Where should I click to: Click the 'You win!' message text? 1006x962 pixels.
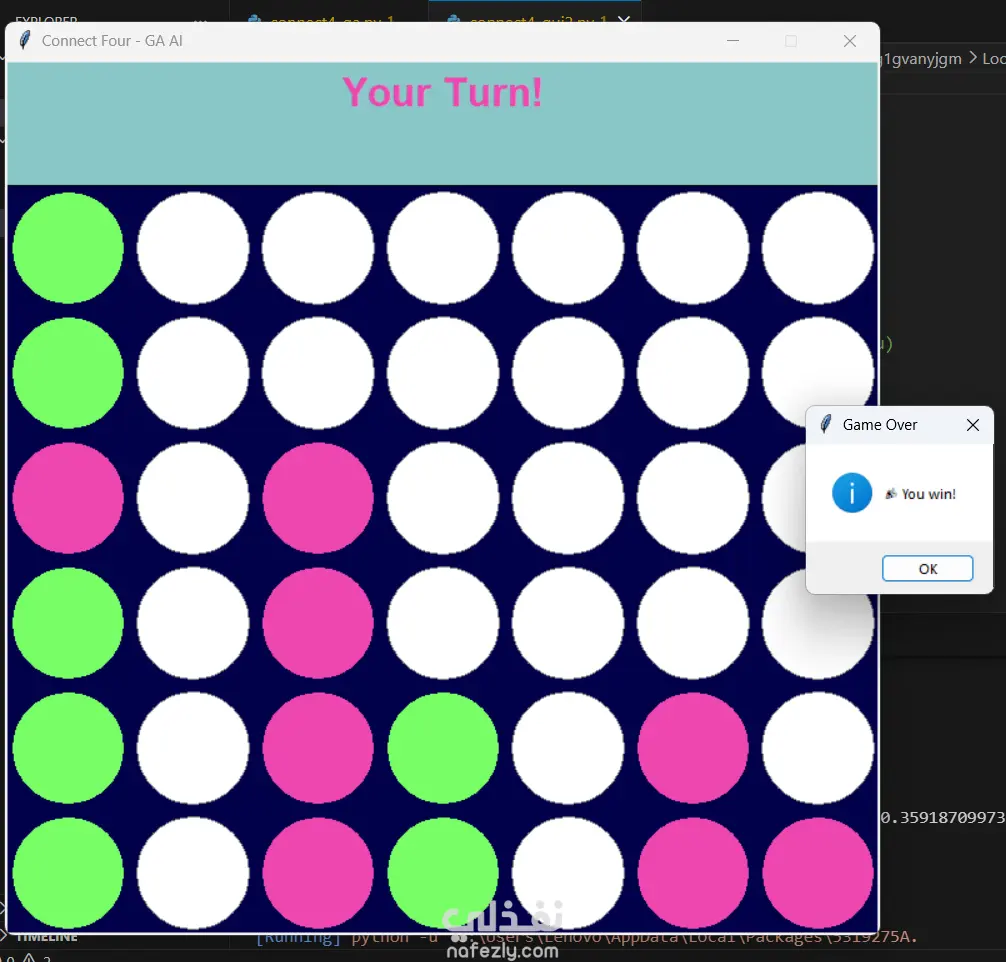point(928,494)
